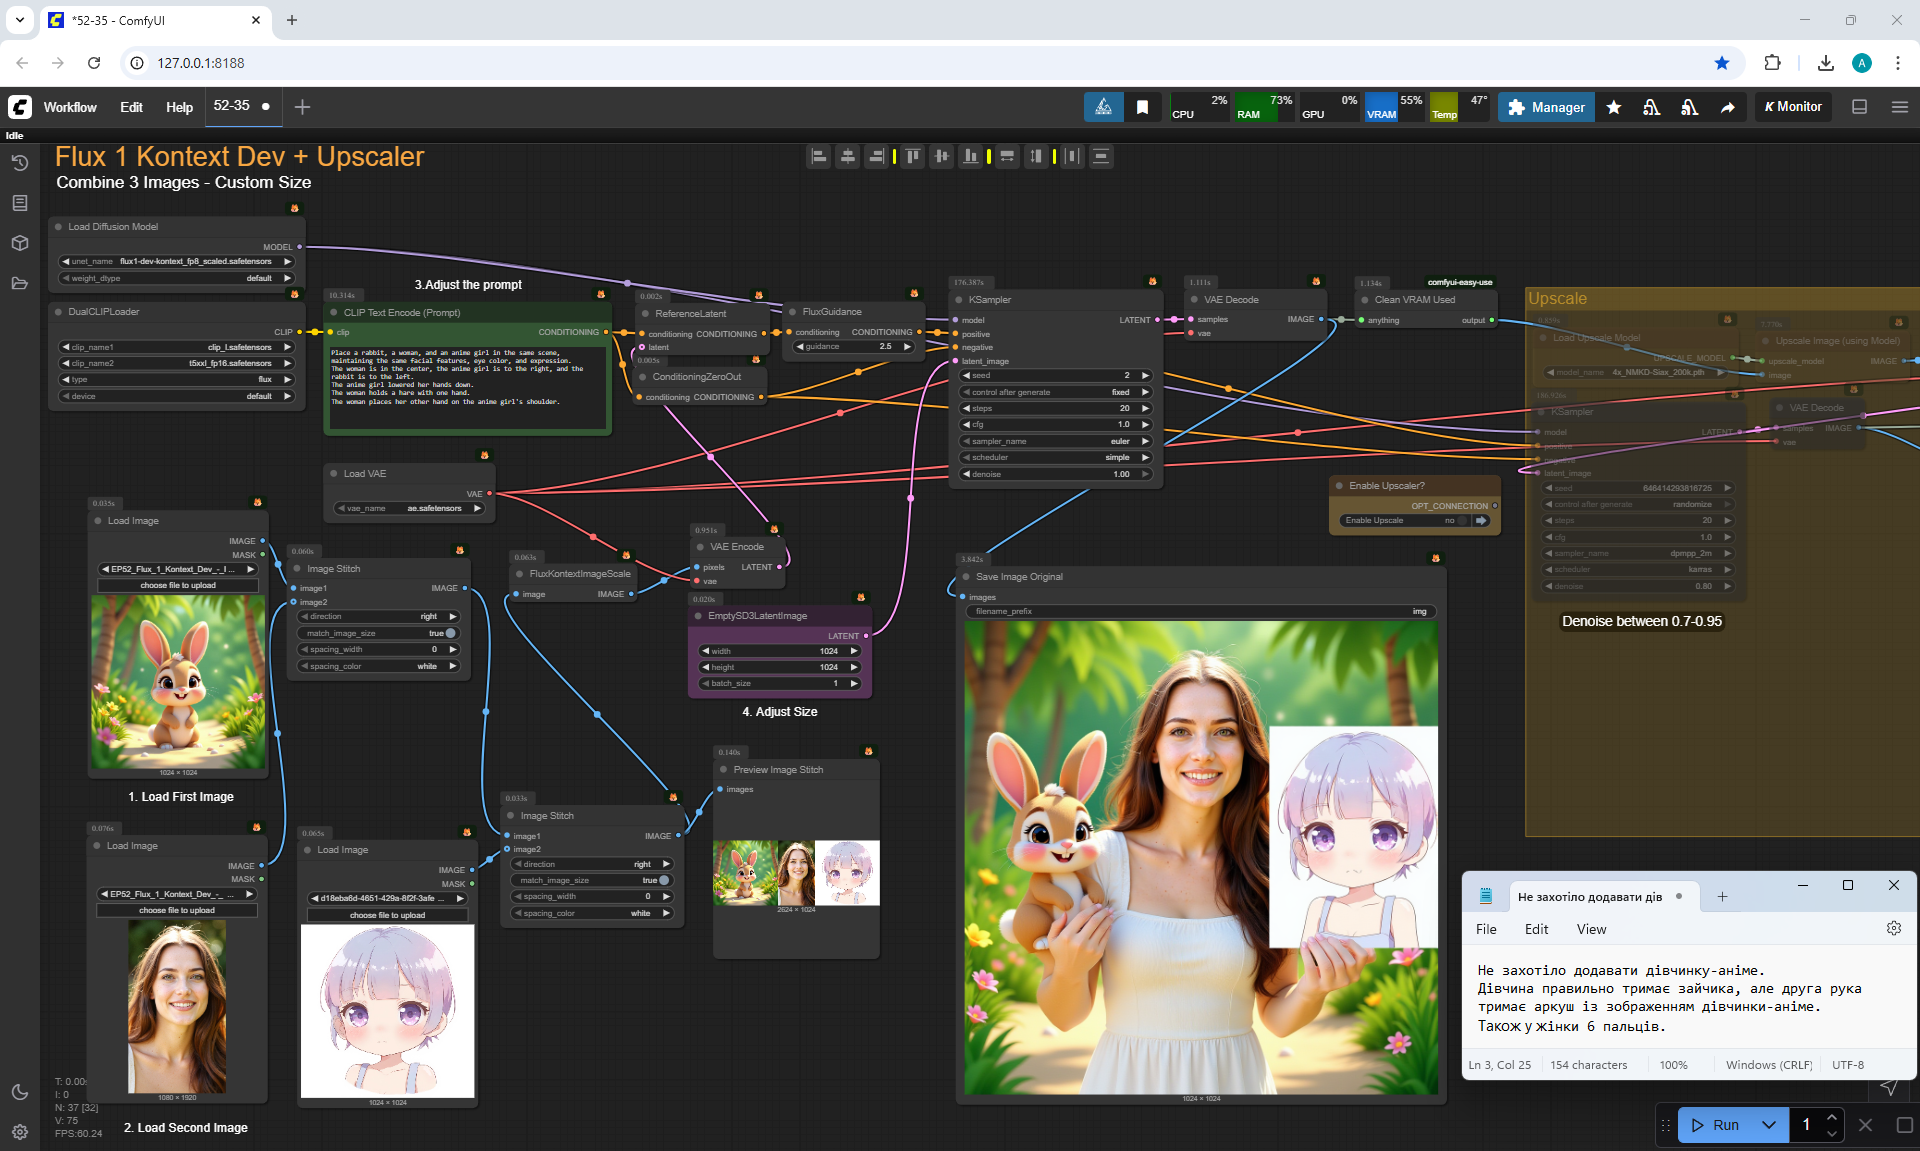This screenshot has height=1151, width=1920.
Task: Click the Run button
Action: coord(1717,1125)
